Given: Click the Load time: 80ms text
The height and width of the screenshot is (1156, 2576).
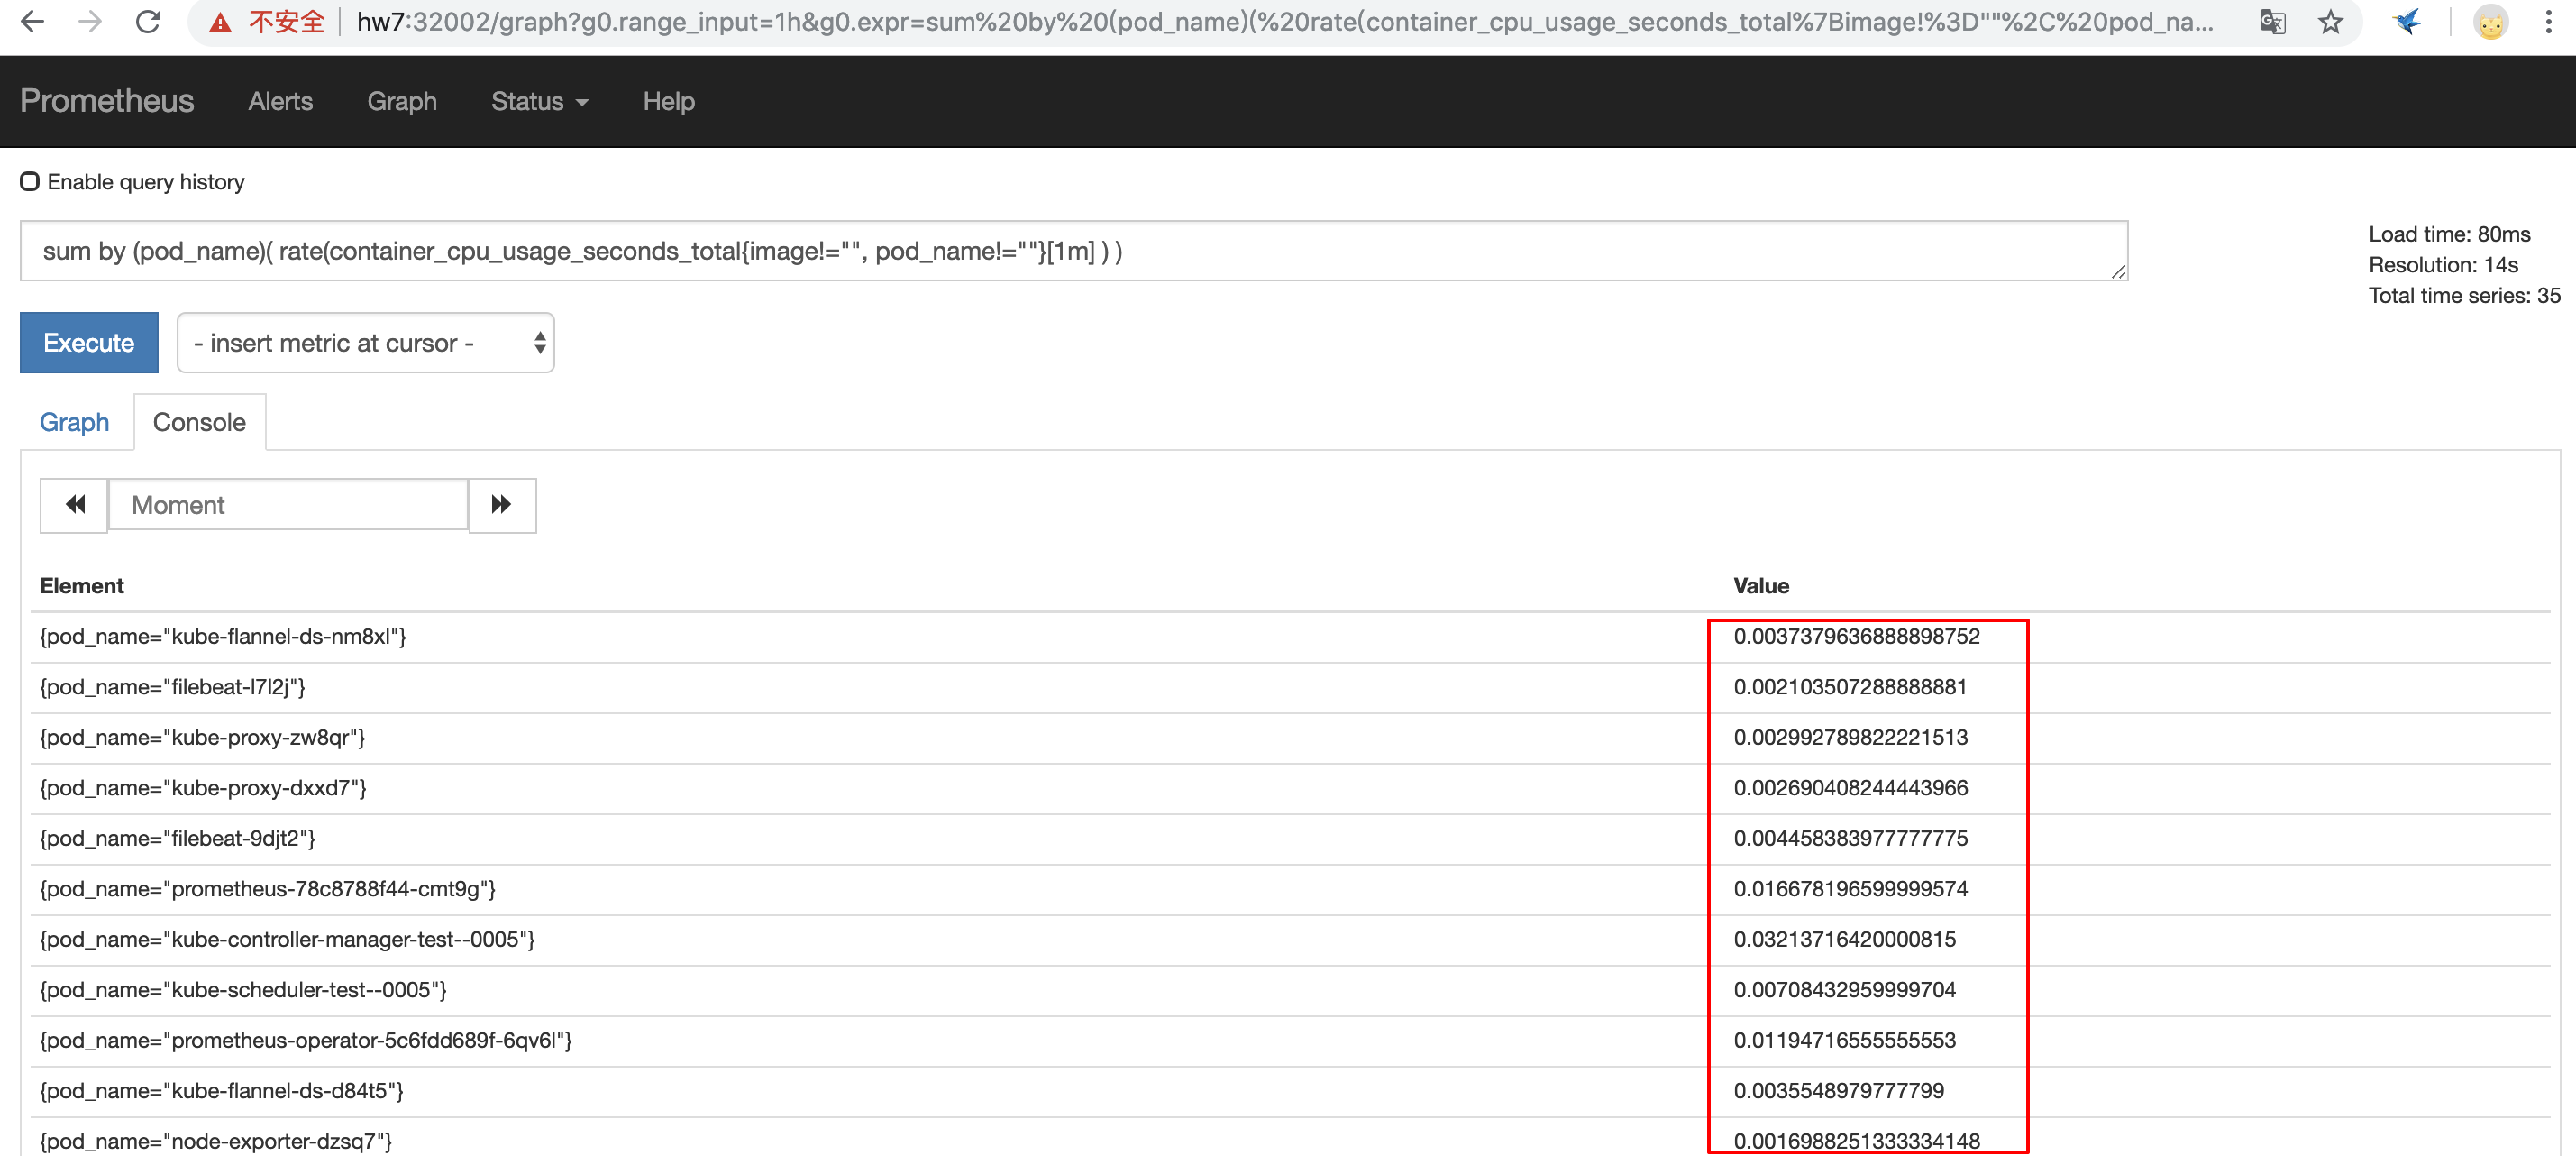Looking at the screenshot, I should 2449,234.
